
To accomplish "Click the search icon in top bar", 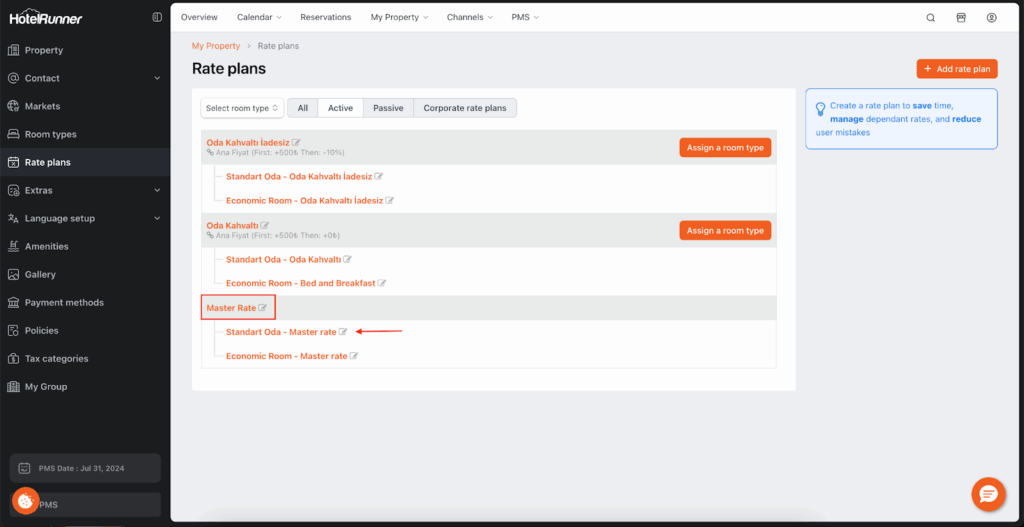I will pos(931,18).
